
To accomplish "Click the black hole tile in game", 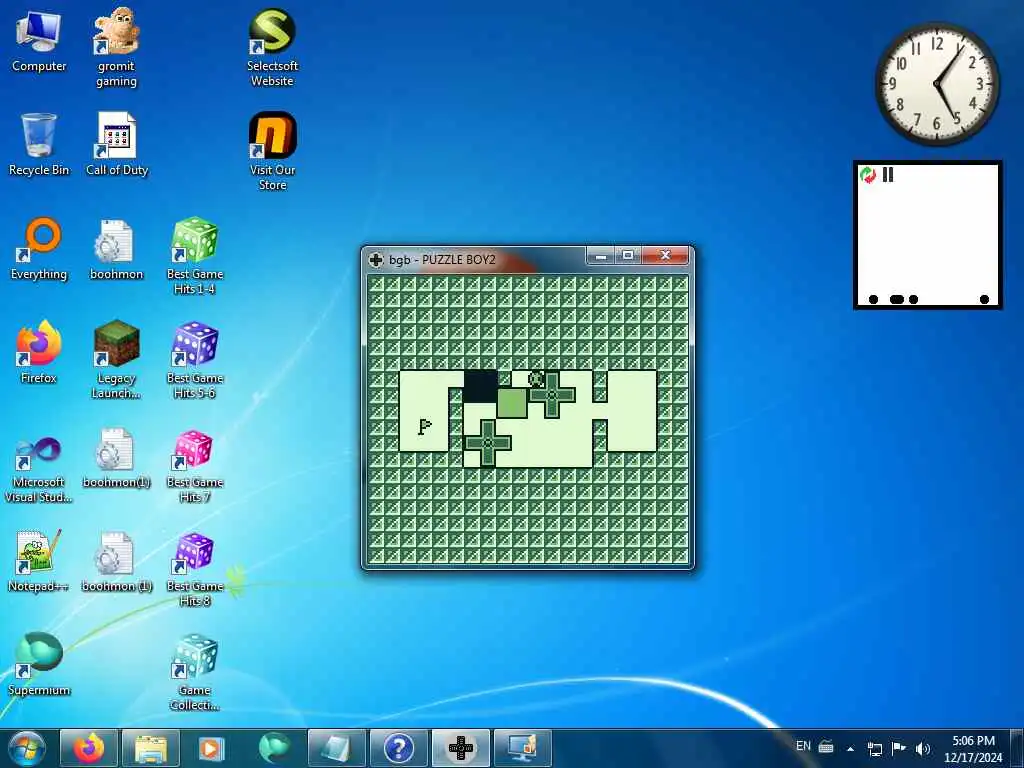I will tap(480, 386).
